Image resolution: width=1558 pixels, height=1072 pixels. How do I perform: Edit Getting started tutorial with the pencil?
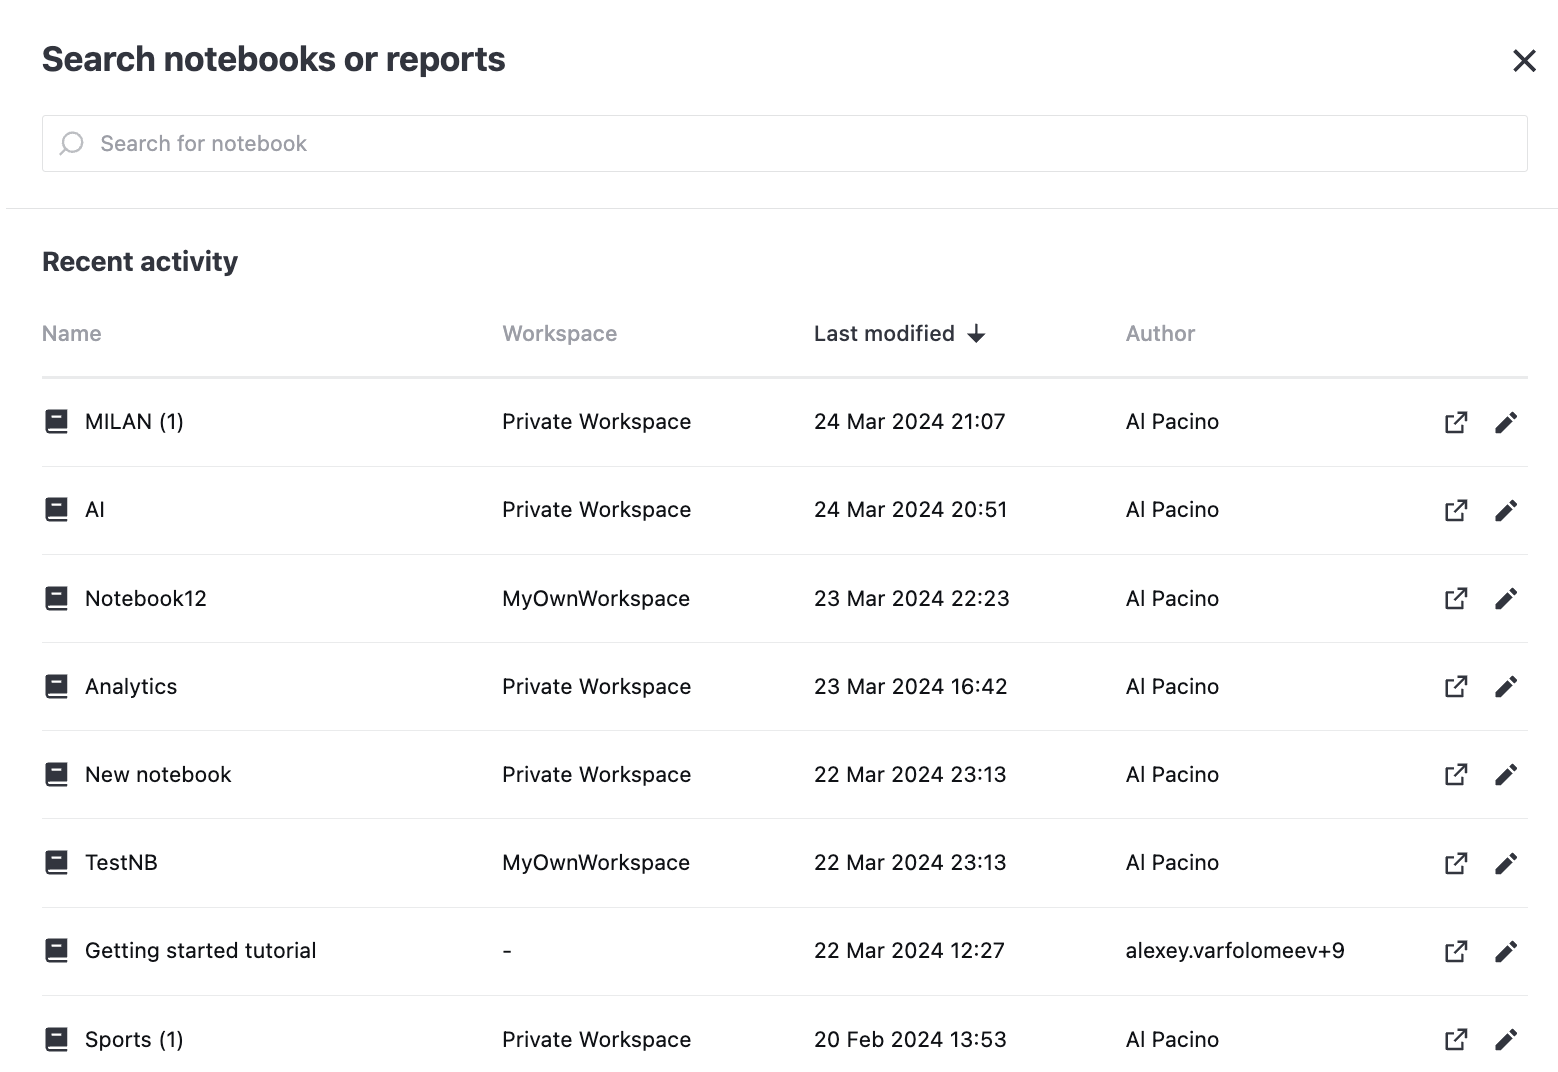[1507, 950]
